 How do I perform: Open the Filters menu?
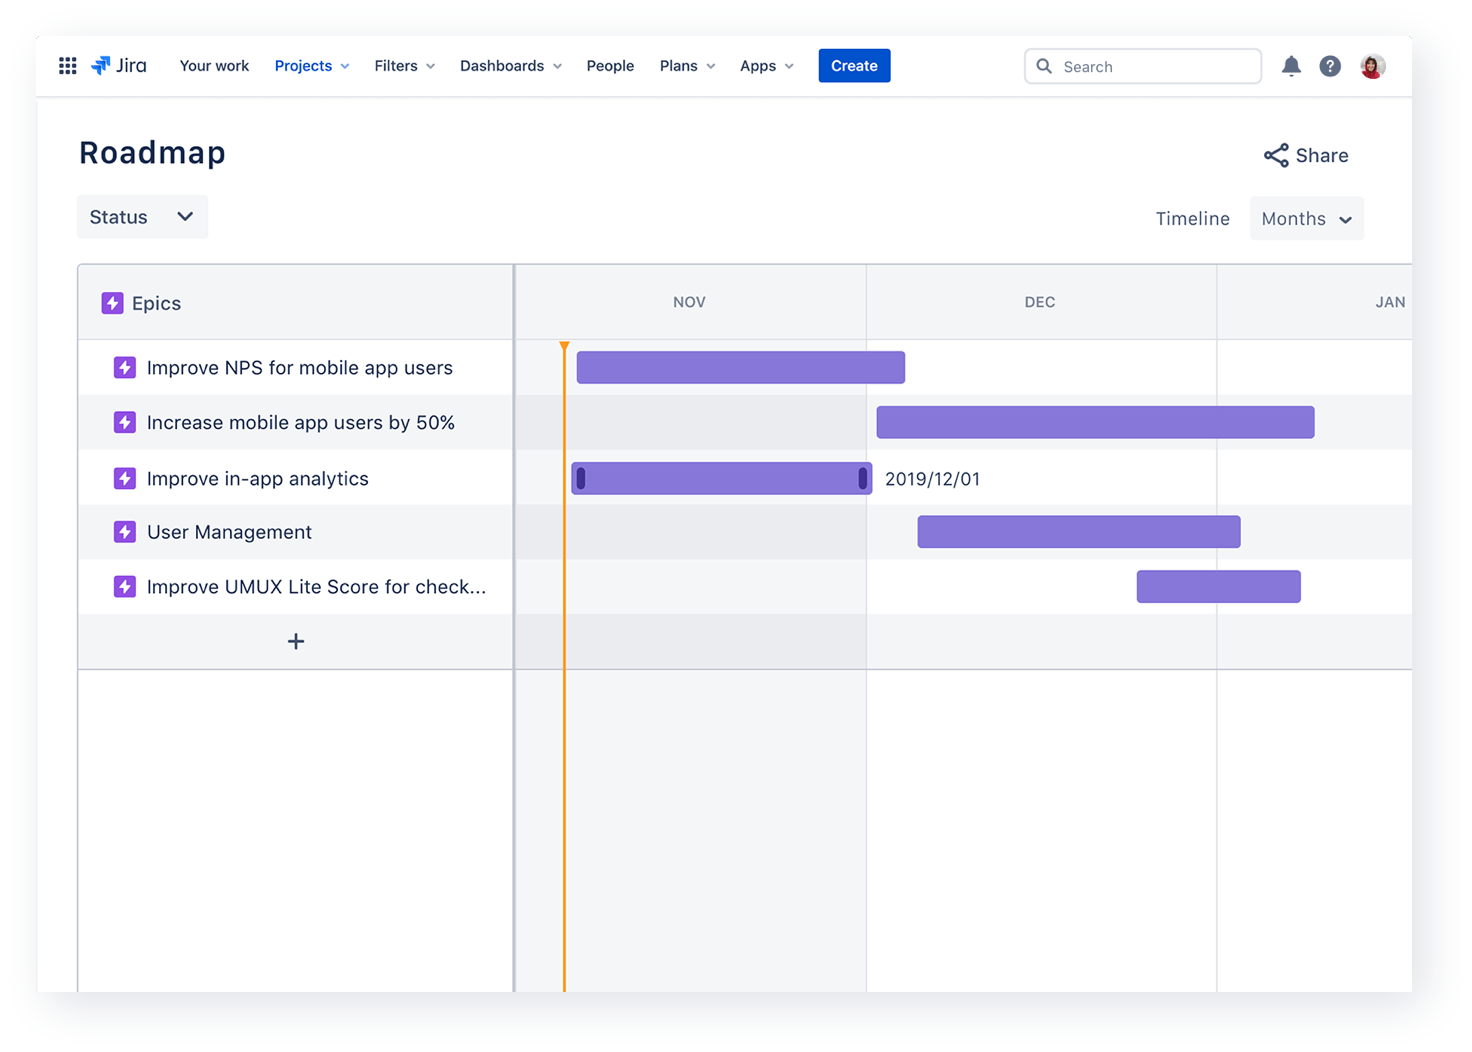(x=404, y=66)
